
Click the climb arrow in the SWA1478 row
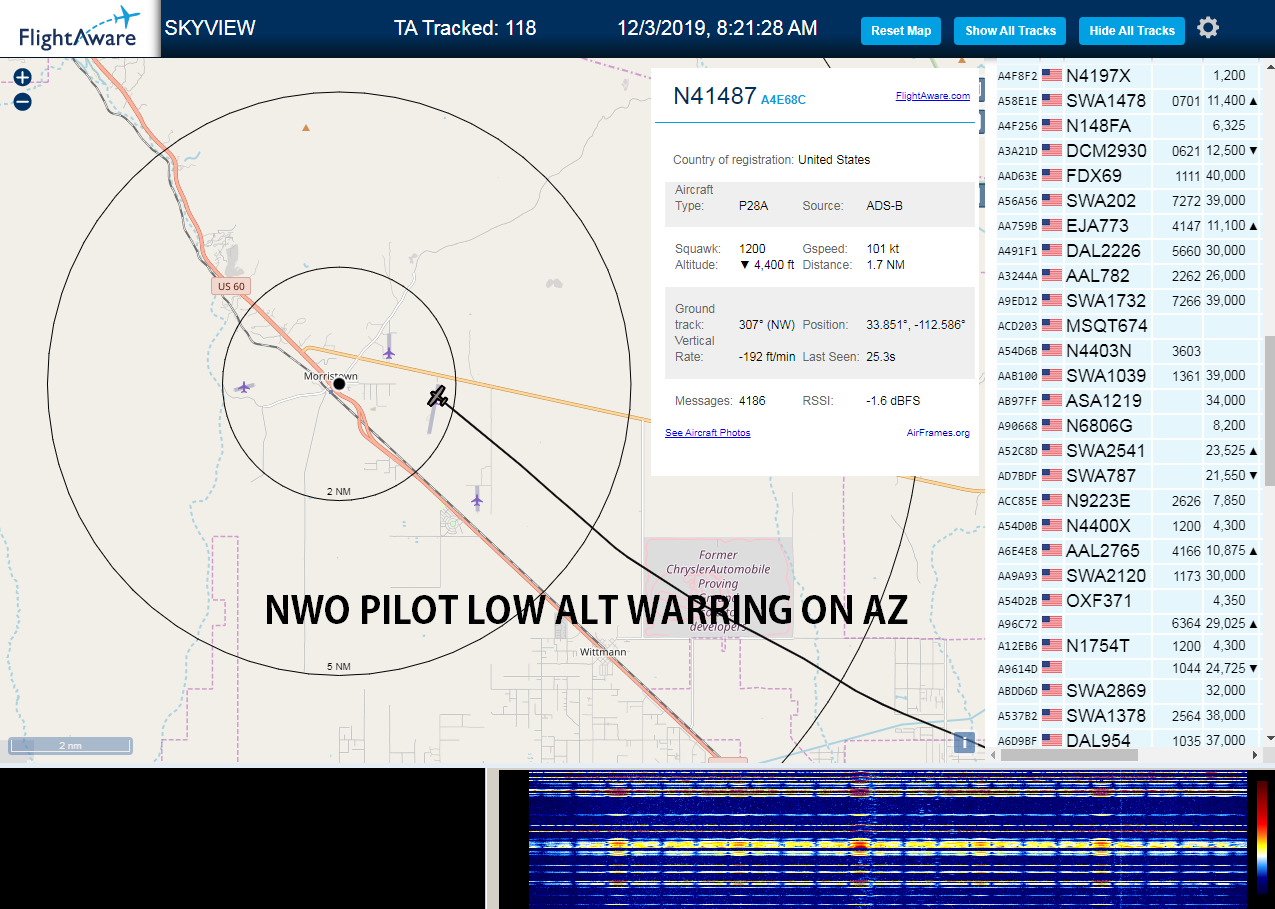click(x=1254, y=101)
